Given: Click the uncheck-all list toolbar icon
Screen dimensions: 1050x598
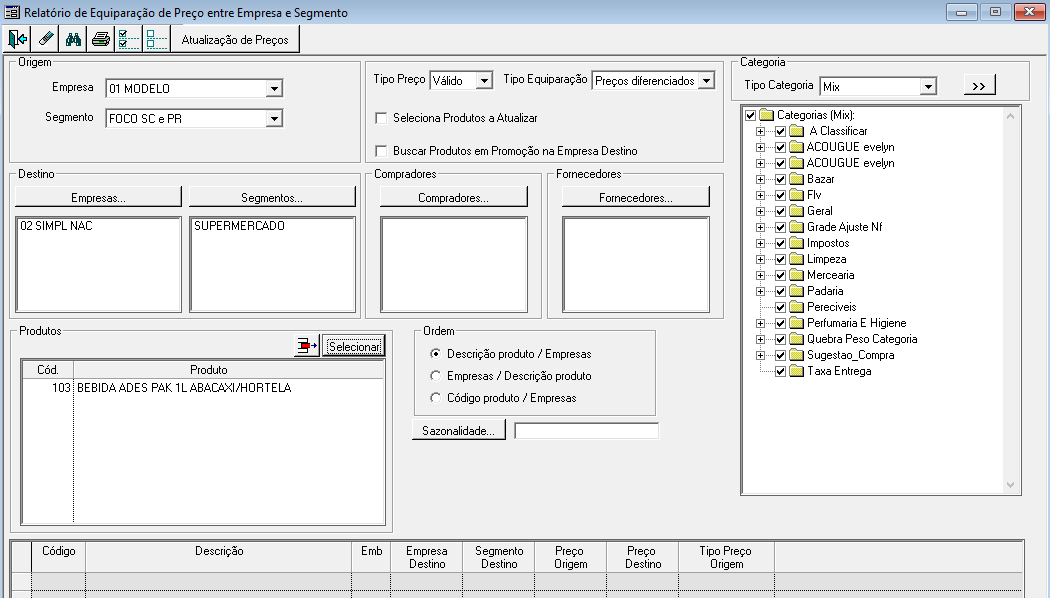Looking at the screenshot, I should (x=156, y=40).
